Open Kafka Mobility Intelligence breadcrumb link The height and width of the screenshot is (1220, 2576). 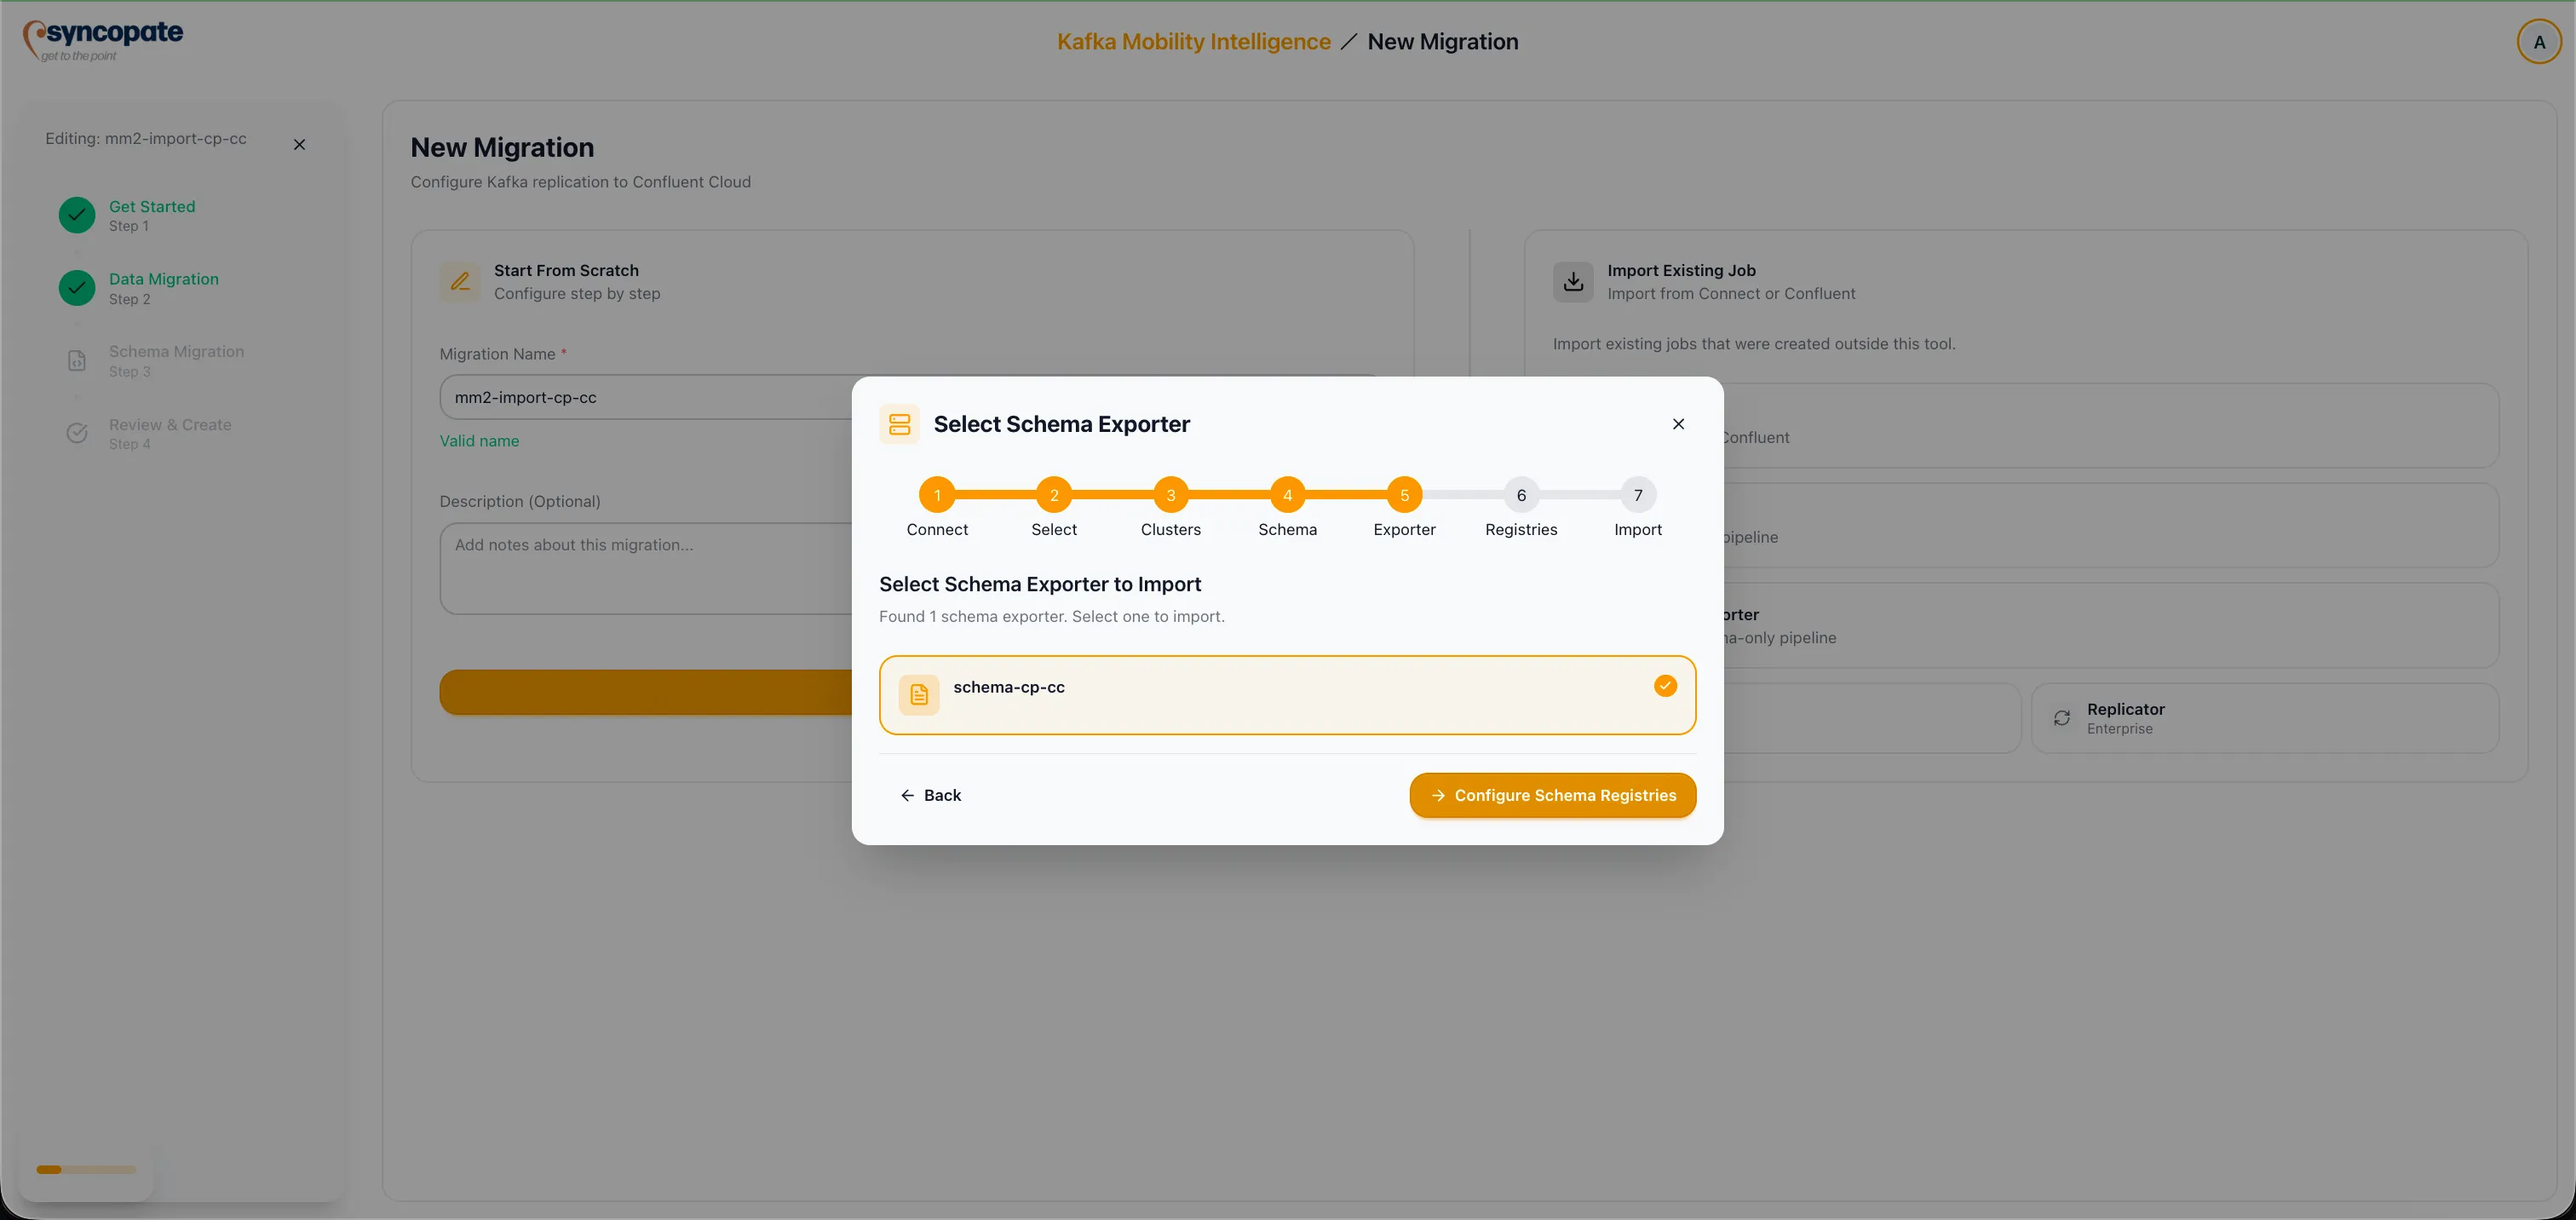[1193, 42]
